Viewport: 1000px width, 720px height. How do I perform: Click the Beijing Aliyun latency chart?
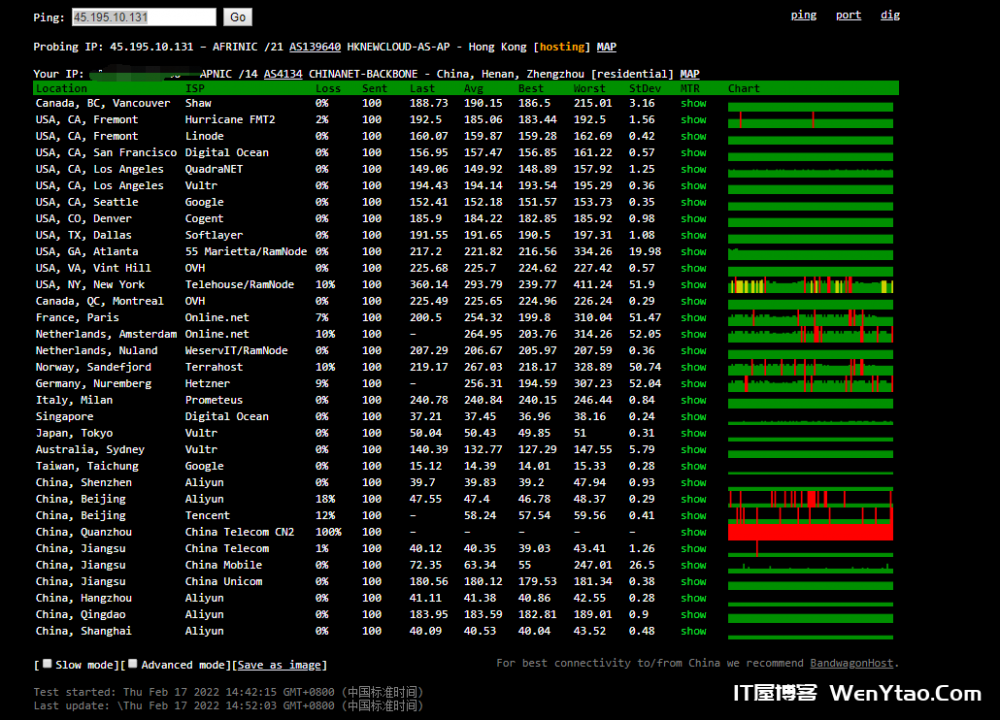[x=810, y=499]
